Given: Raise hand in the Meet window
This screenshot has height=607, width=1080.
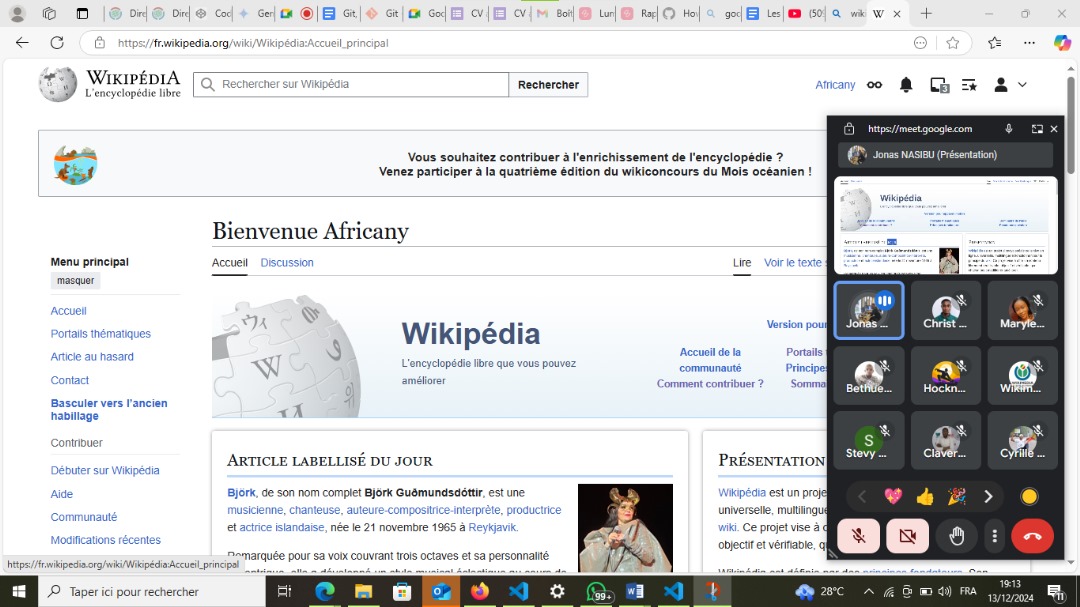Looking at the screenshot, I should point(956,536).
